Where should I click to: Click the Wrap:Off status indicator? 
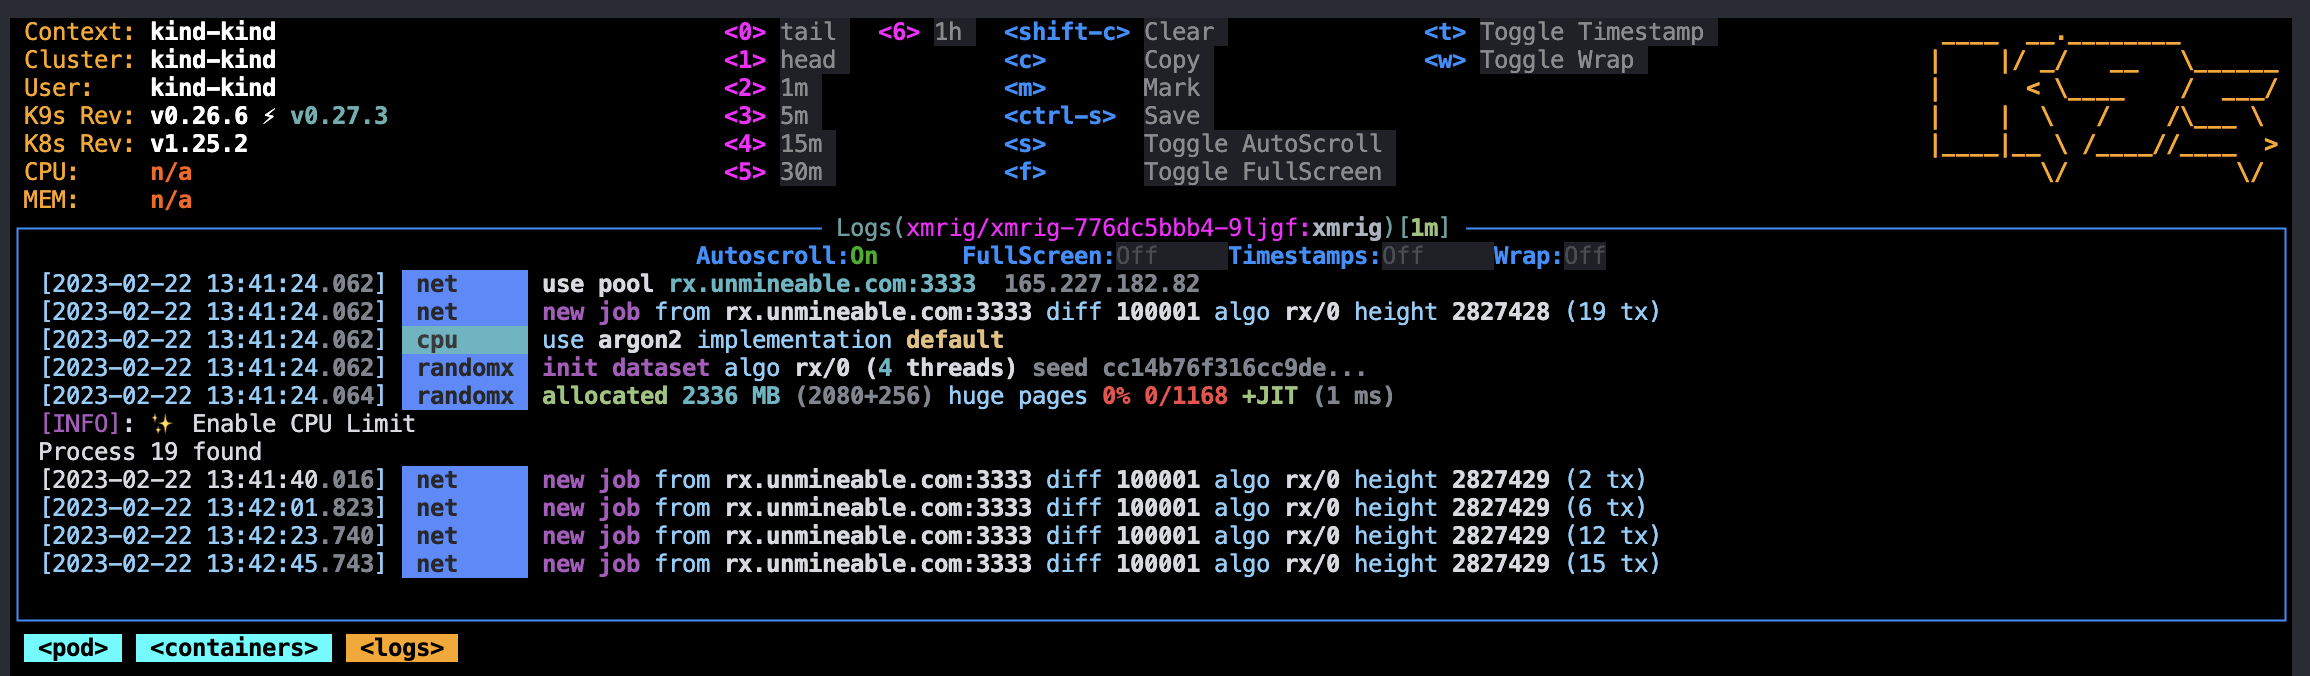point(1550,256)
